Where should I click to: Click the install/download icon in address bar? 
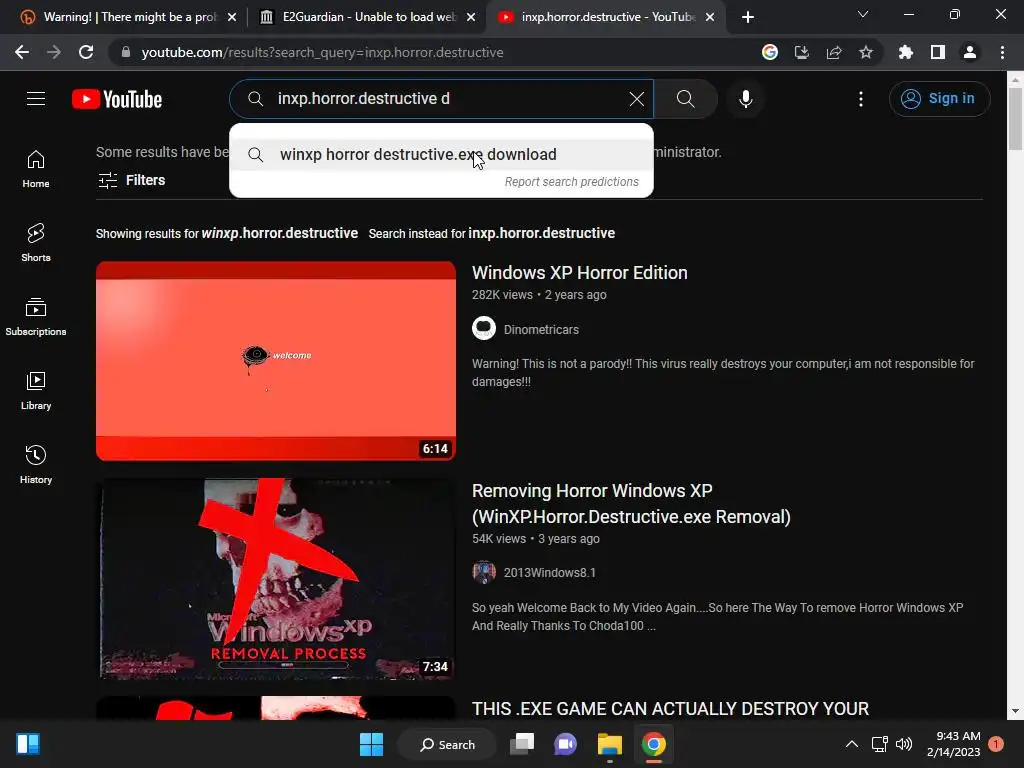801,52
